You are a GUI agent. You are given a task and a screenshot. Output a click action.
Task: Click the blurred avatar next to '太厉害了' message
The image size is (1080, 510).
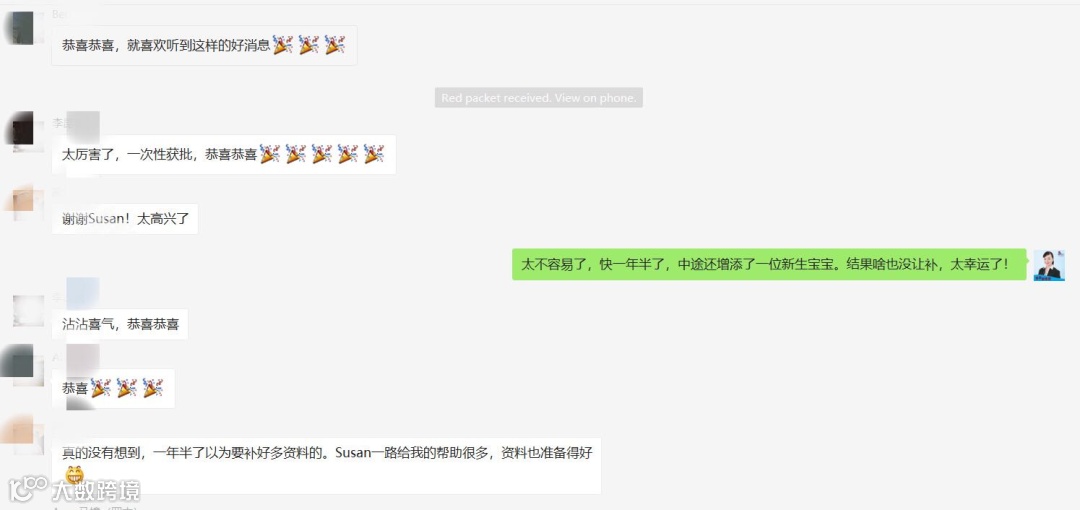click(x=19, y=129)
